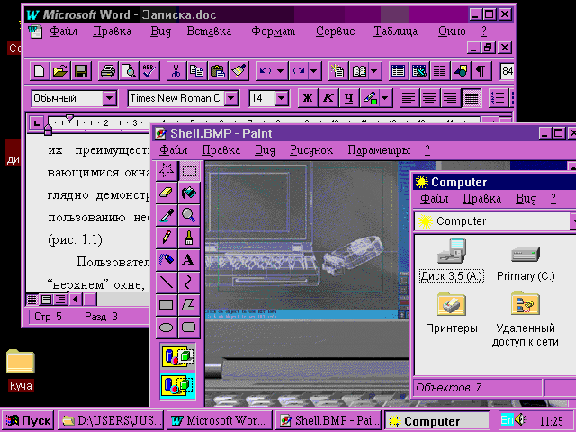Choose the straight Line tool in Paint
This screenshot has width=576, height=432.
tap(166, 282)
